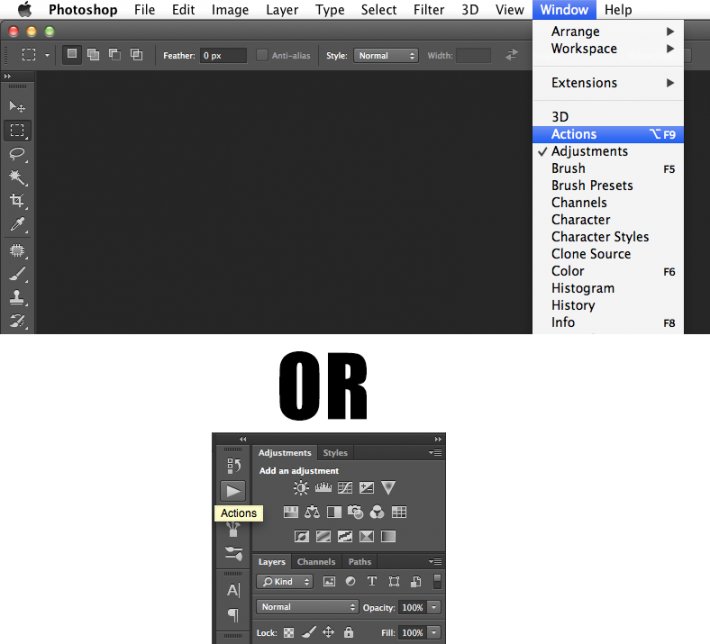Viewport: 710px width, 644px height.
Task: Add a Color Balance adjustment
Action: 312,512
